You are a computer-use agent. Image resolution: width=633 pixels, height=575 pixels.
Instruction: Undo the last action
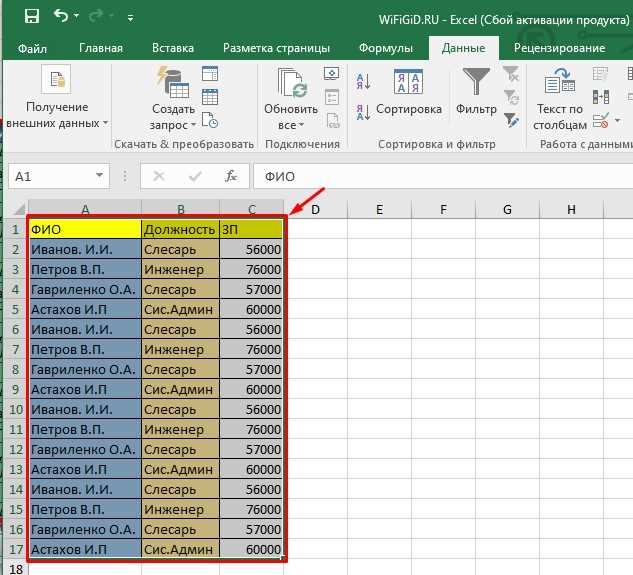pos(61,16)
